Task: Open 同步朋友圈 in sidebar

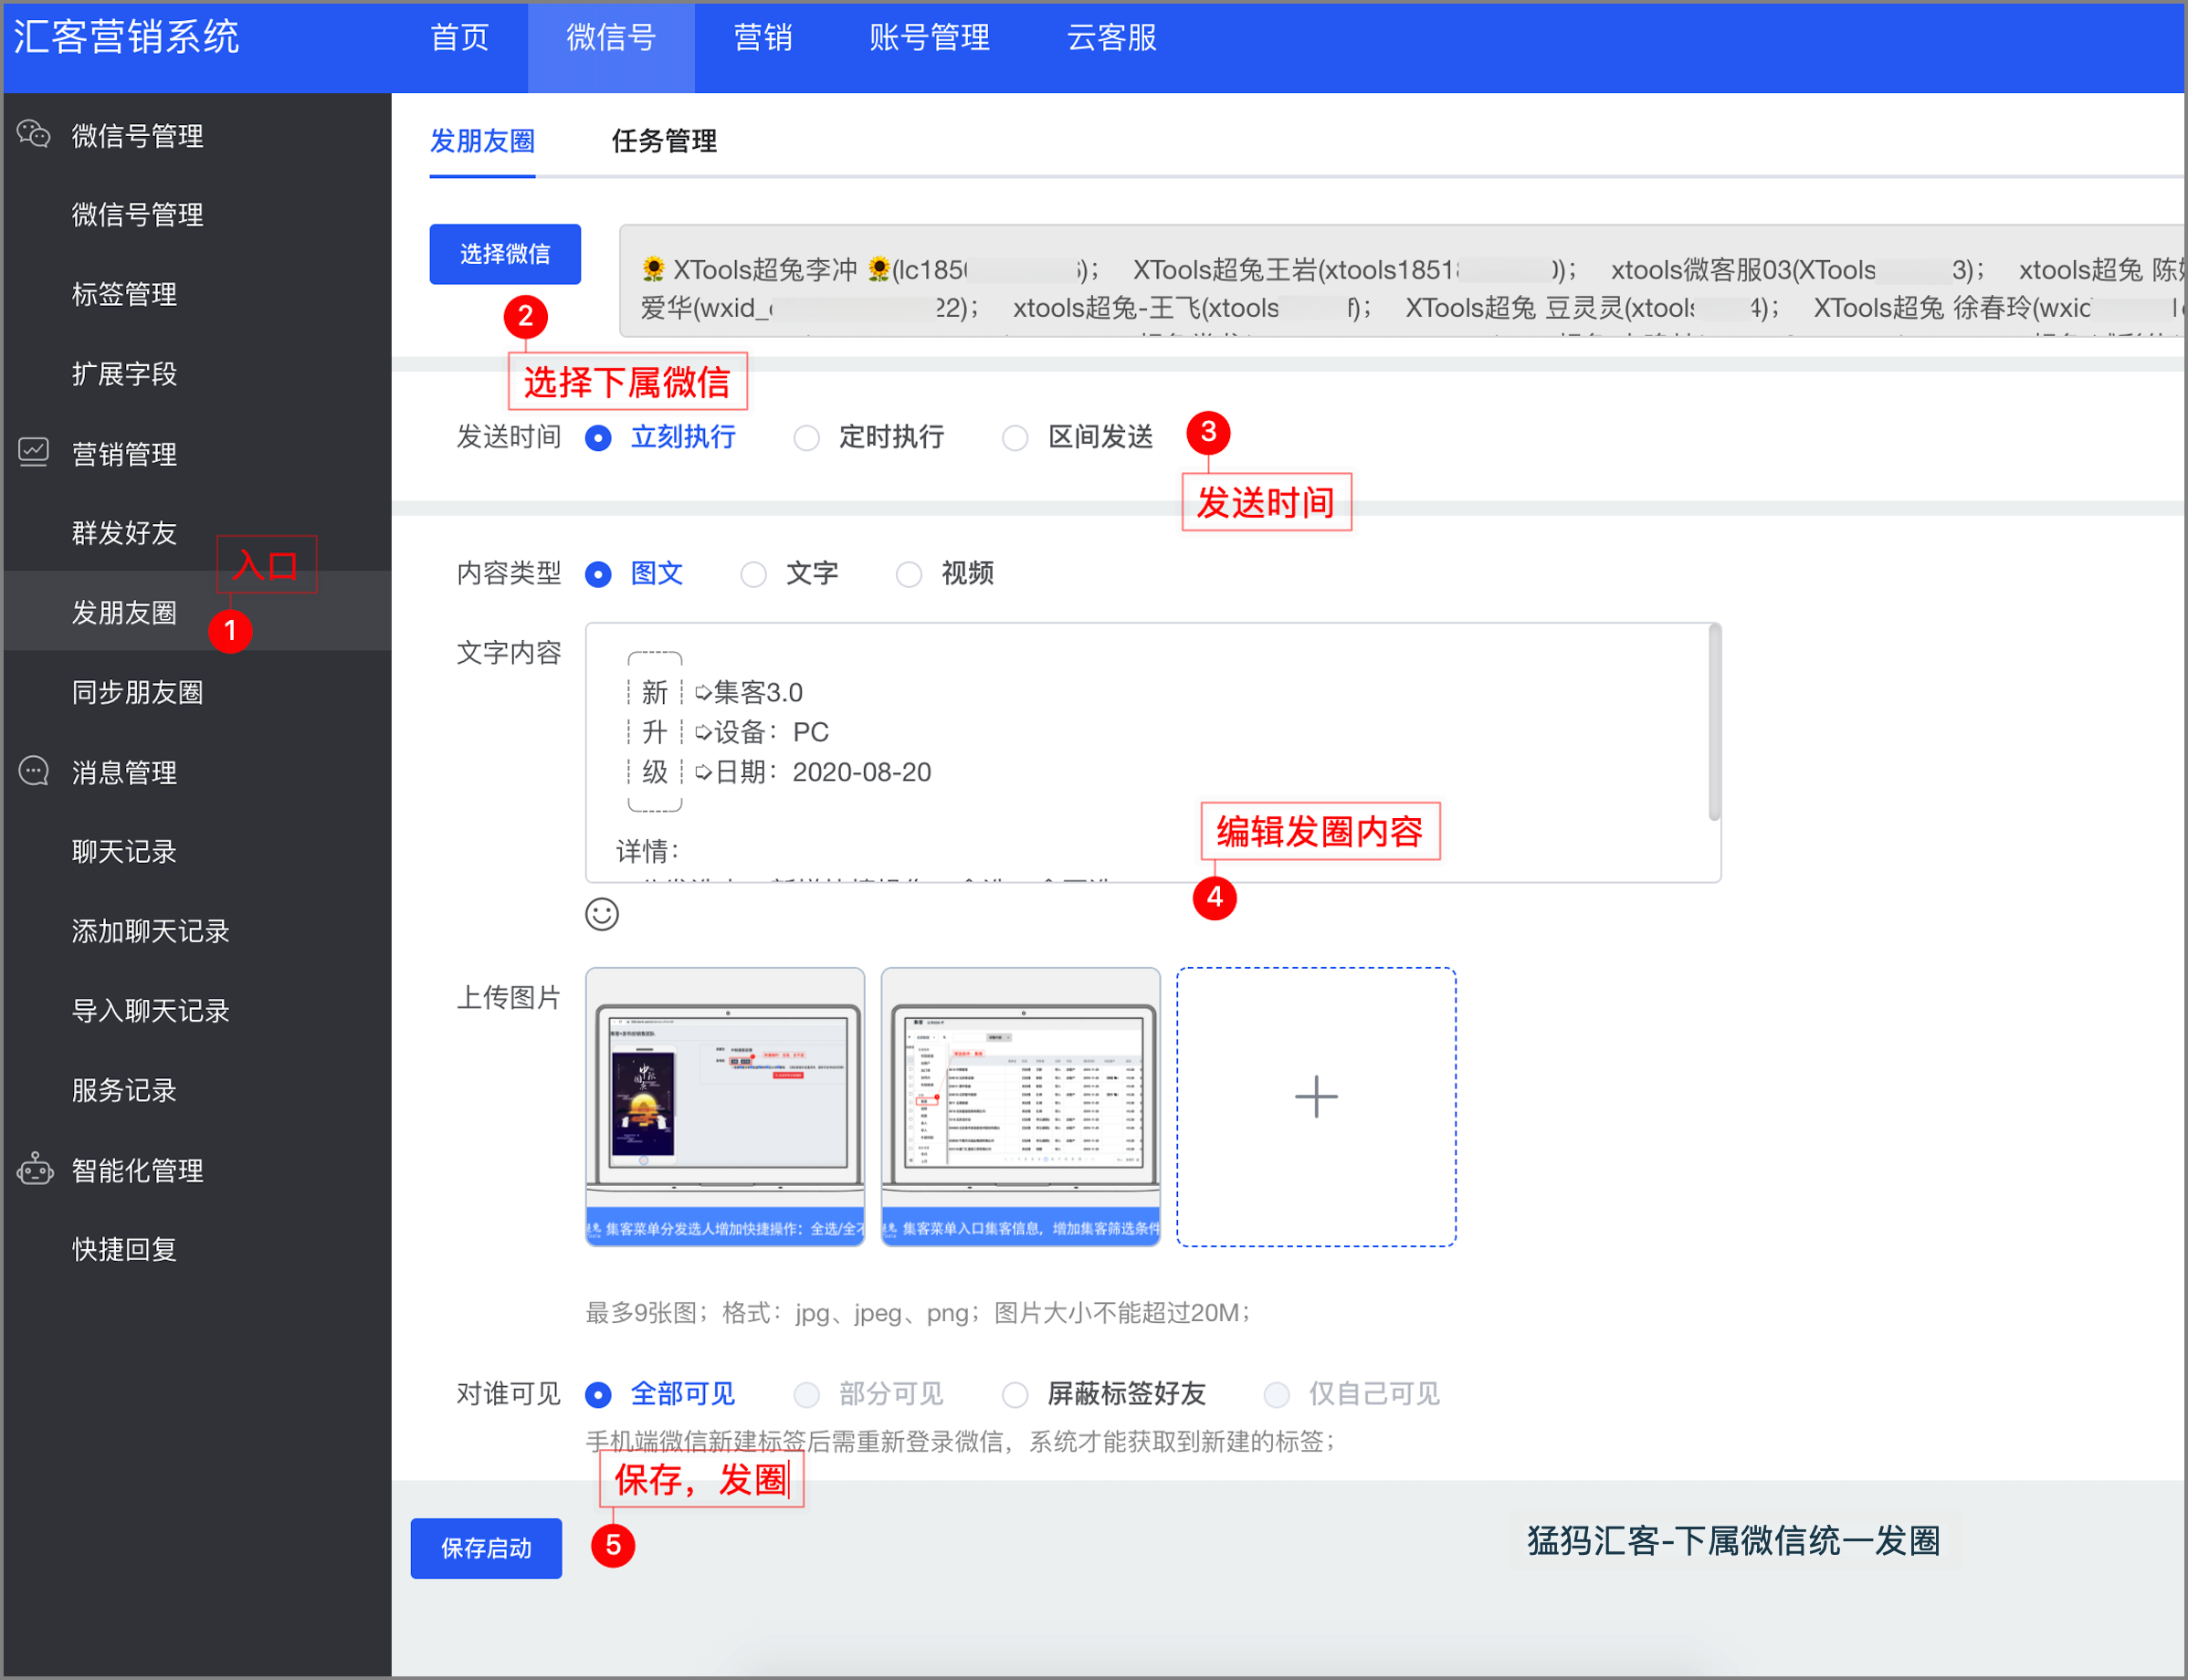Action: 137,692
